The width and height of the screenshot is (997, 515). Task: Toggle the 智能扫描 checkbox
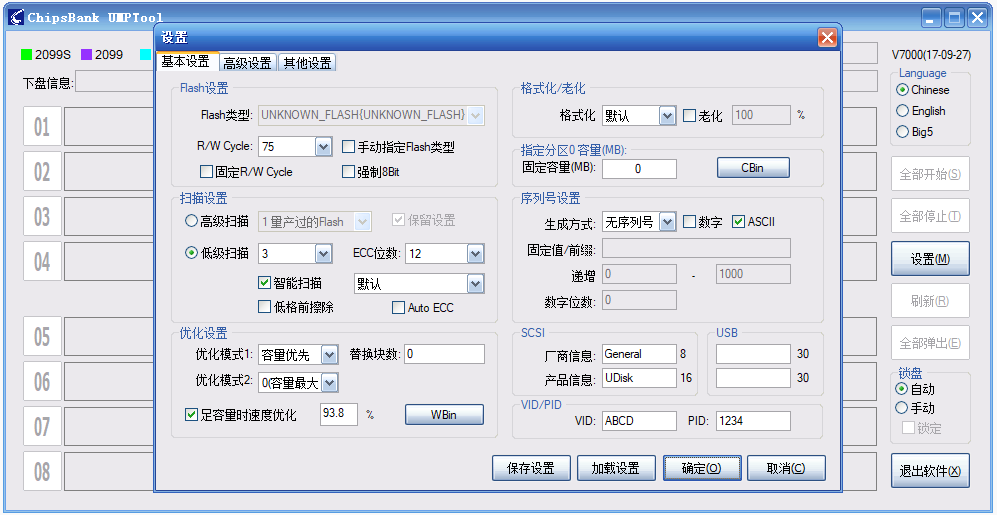point(265,283)
